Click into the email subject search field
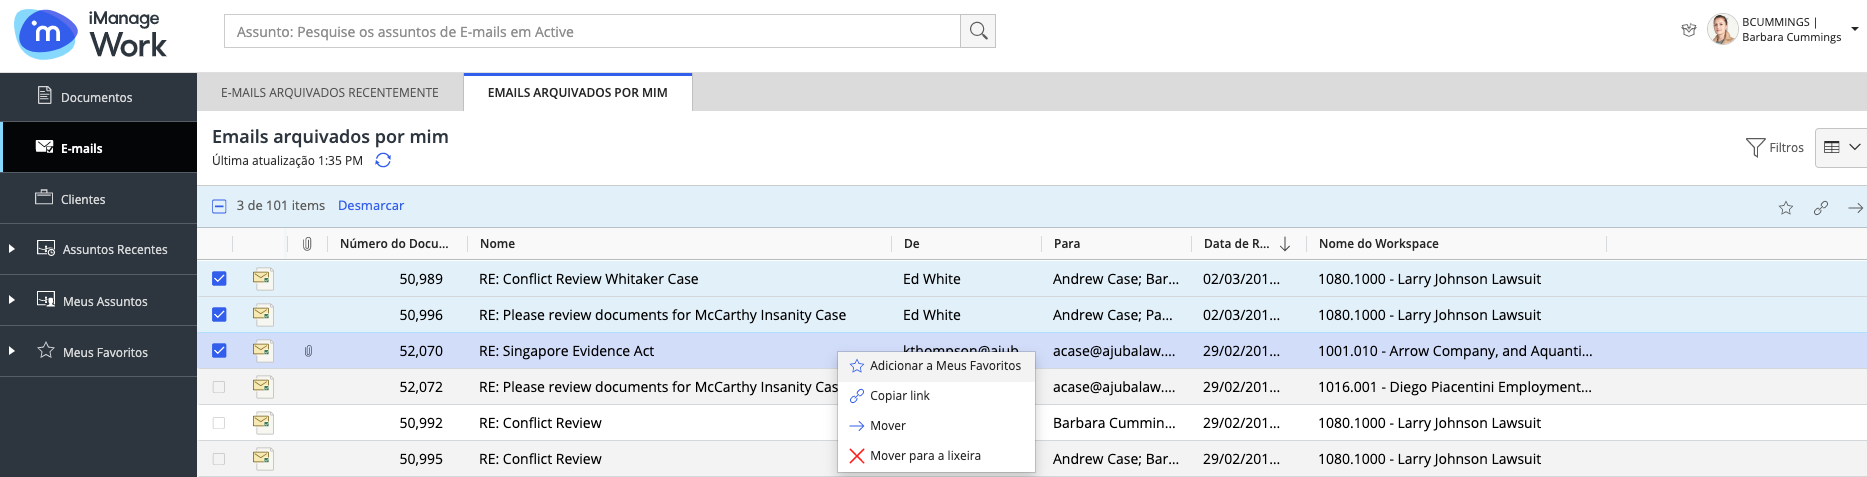 click(592, 32)
